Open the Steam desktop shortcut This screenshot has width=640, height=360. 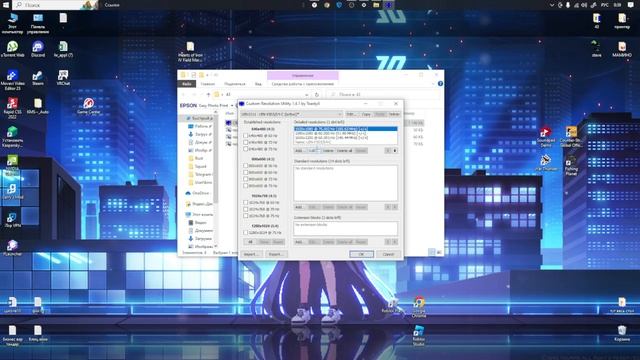(38, 78)
